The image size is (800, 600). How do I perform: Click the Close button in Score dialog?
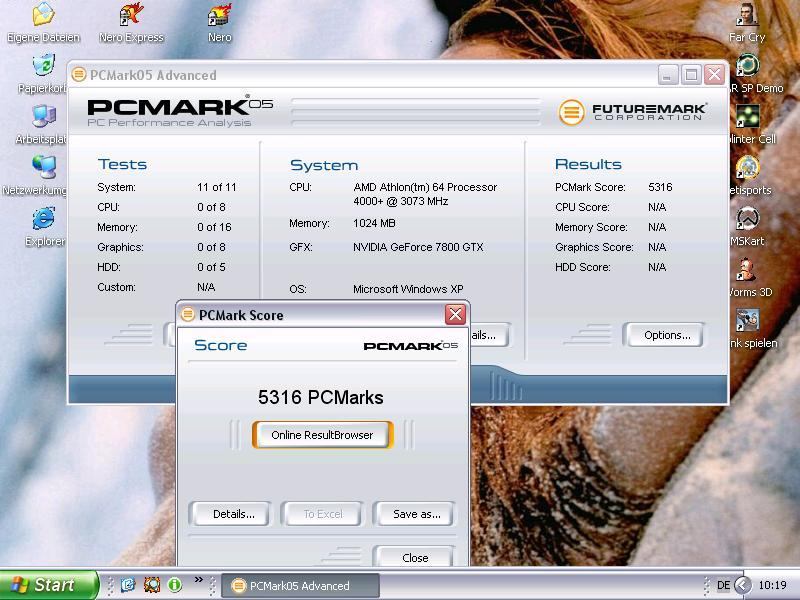[x=415, y=557]
